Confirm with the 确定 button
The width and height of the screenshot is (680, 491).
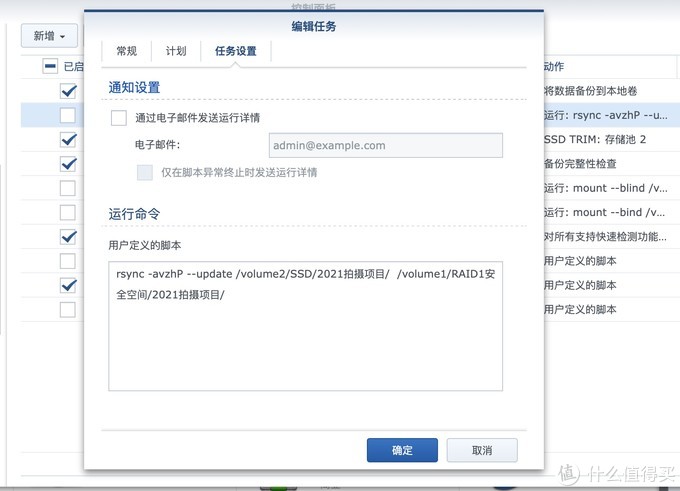402,450
